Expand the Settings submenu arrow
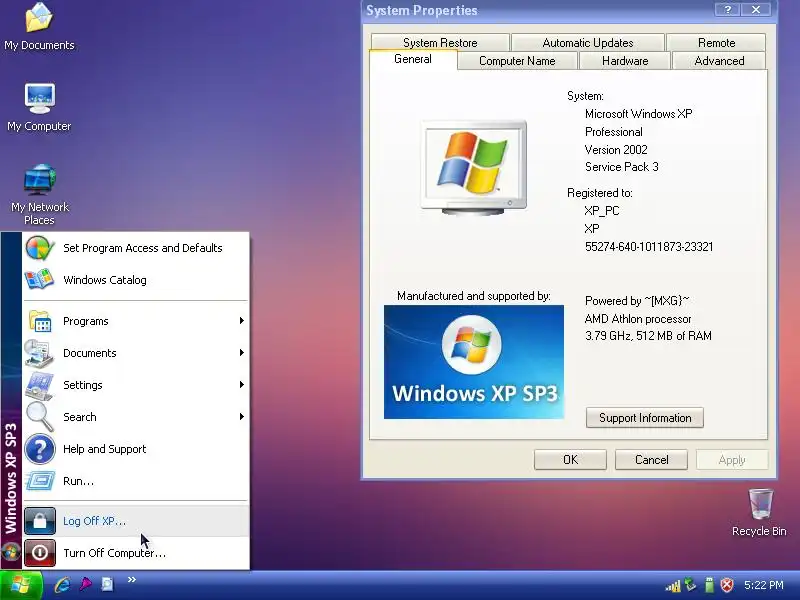The width and height of the screenshot is (800, 600). point(242,385)
